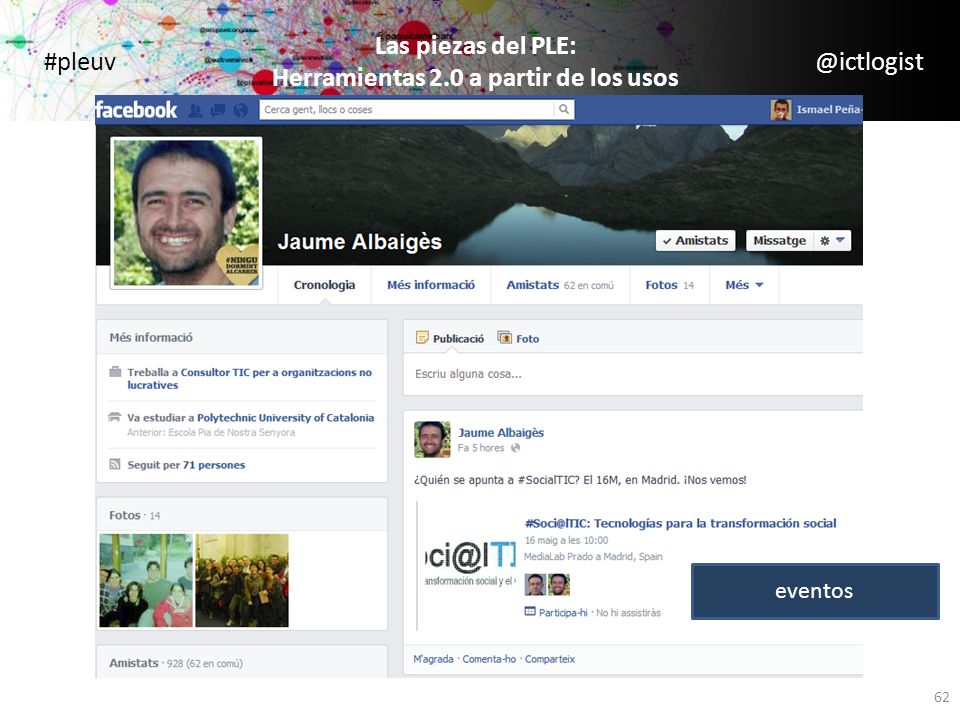Viewport: 960px width, 720px height.
Task: Click the @ictlogist handle text
Action: click(869, 62)
